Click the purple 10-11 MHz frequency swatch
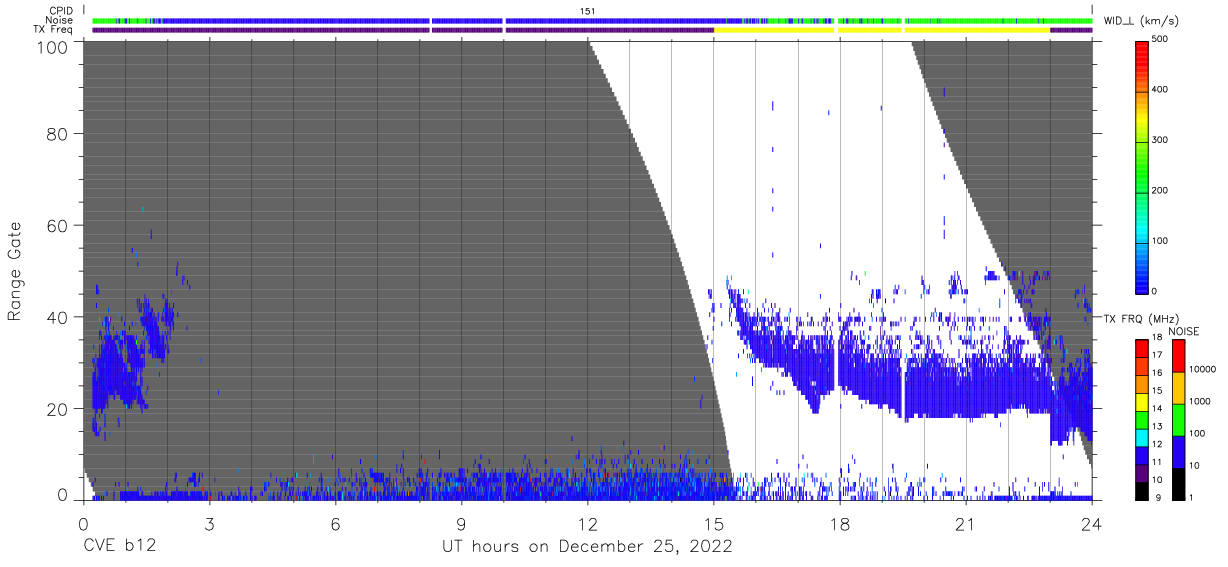Image resolution: width=1228 pixels, height=567 pixels. 1140,471
